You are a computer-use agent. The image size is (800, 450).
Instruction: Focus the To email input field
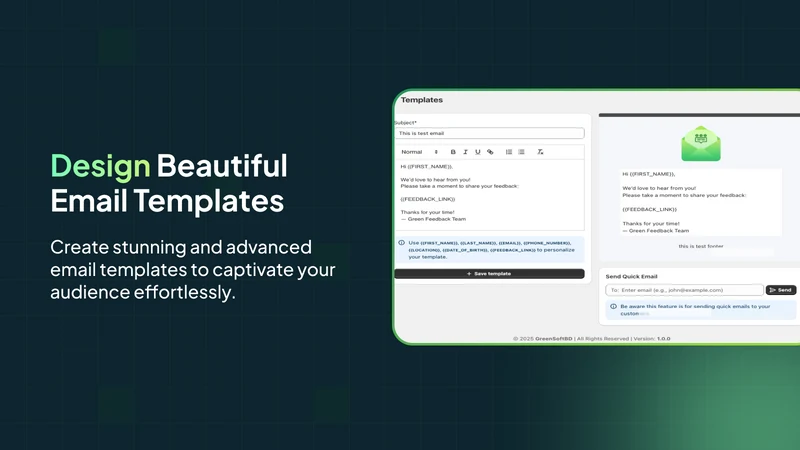[684, 290]
